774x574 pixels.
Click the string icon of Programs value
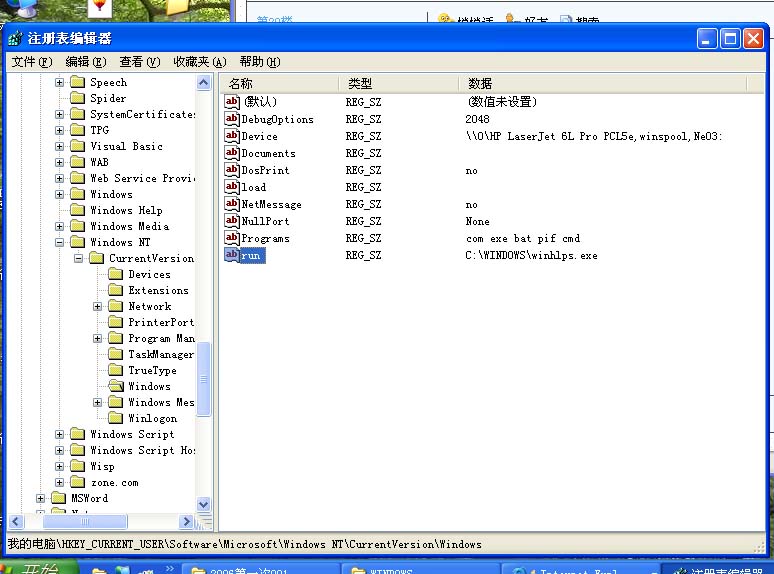[232, 238]
